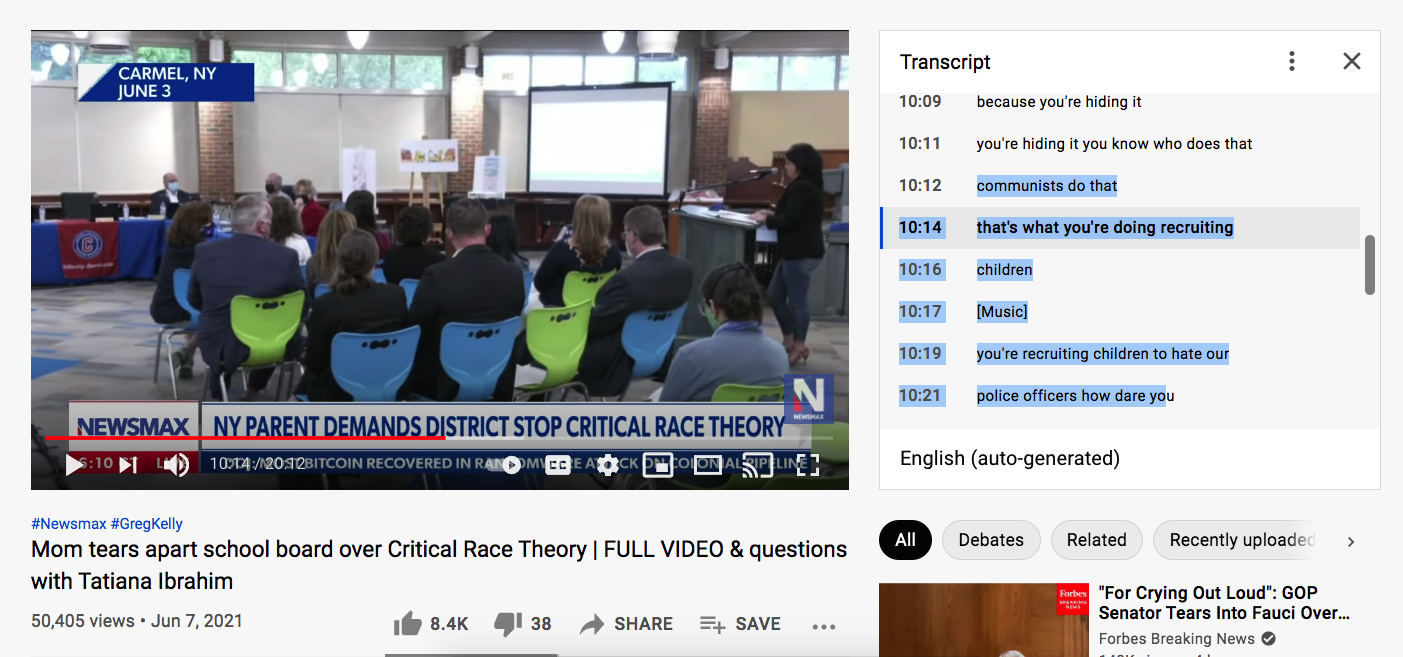Enable miniplayer mode
Viewport: 1403px width, 657px height.
[x=658, y=465]
